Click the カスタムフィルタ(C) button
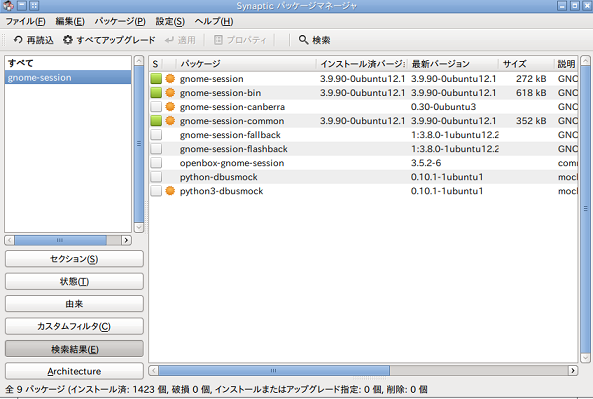This screenshot has height=399, width=593. 74,326
